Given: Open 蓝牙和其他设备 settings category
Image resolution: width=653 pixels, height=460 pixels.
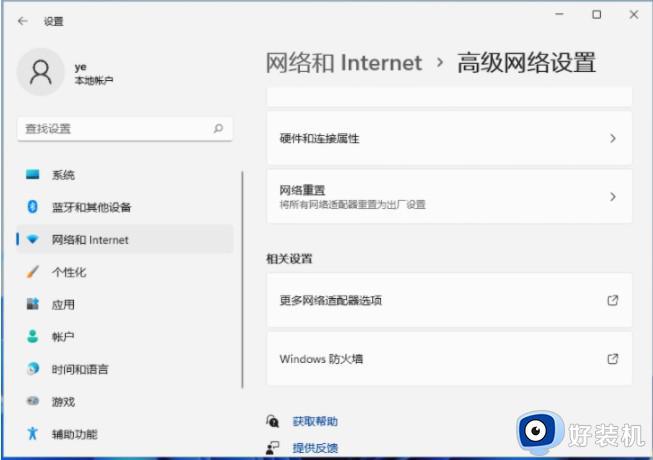Looking at the screenshot, I should (125, 207).
